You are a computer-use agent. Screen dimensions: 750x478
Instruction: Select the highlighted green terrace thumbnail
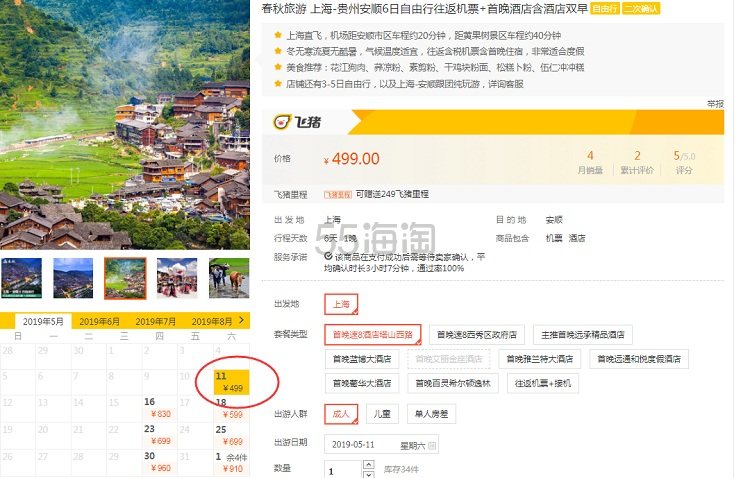(125, 278)
